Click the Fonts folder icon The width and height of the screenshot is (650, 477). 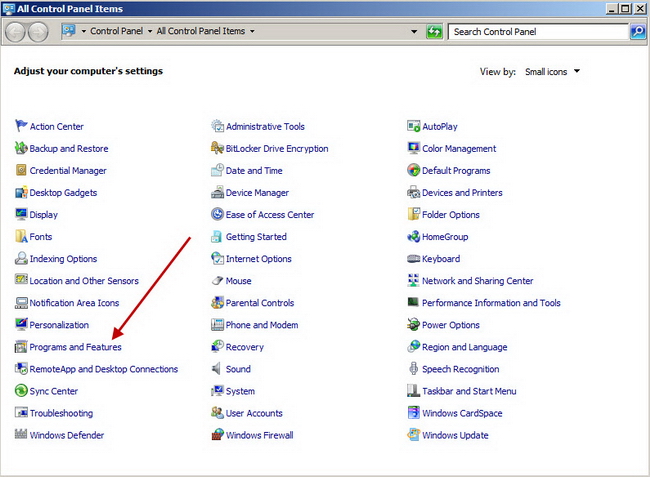pos(21,236)
